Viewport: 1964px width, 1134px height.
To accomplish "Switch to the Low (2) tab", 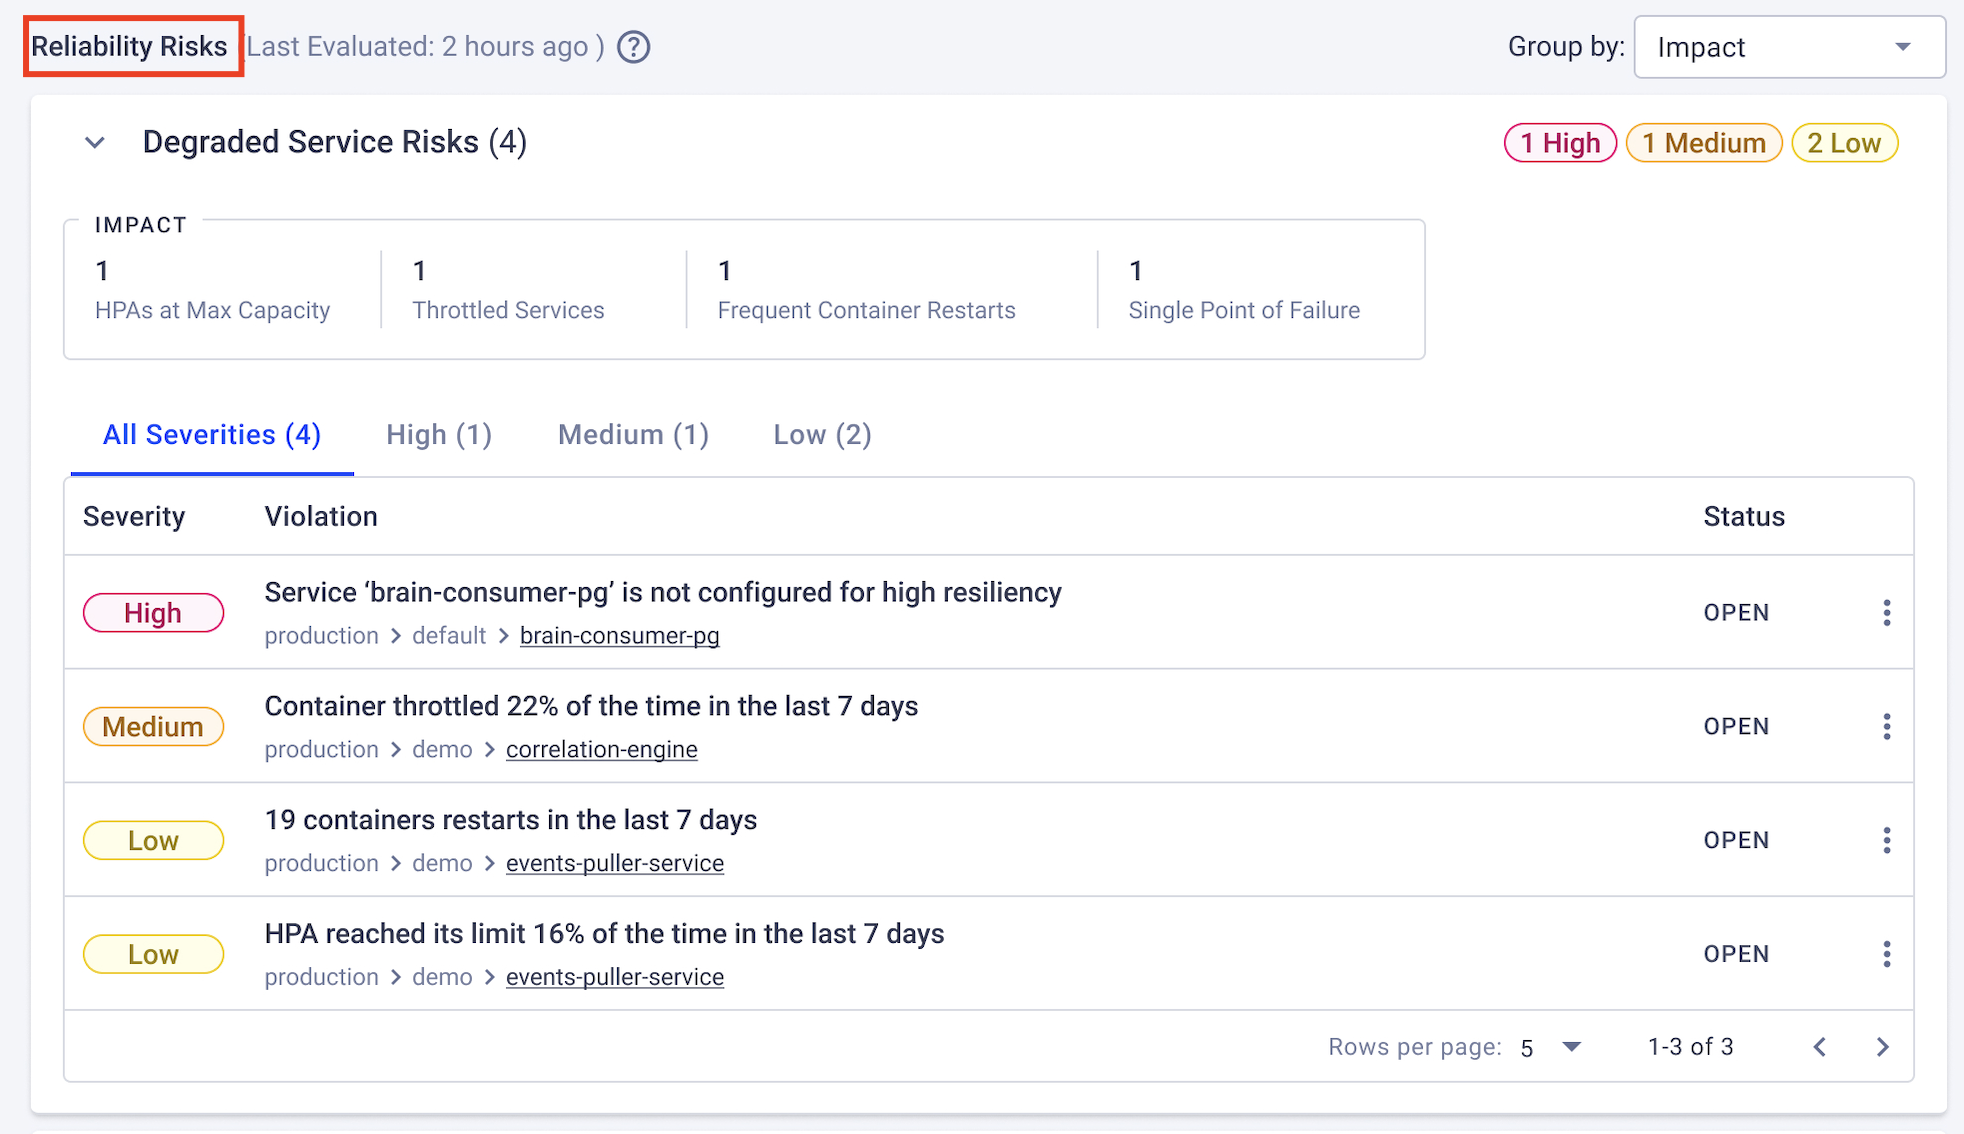I will click(822, 435).
